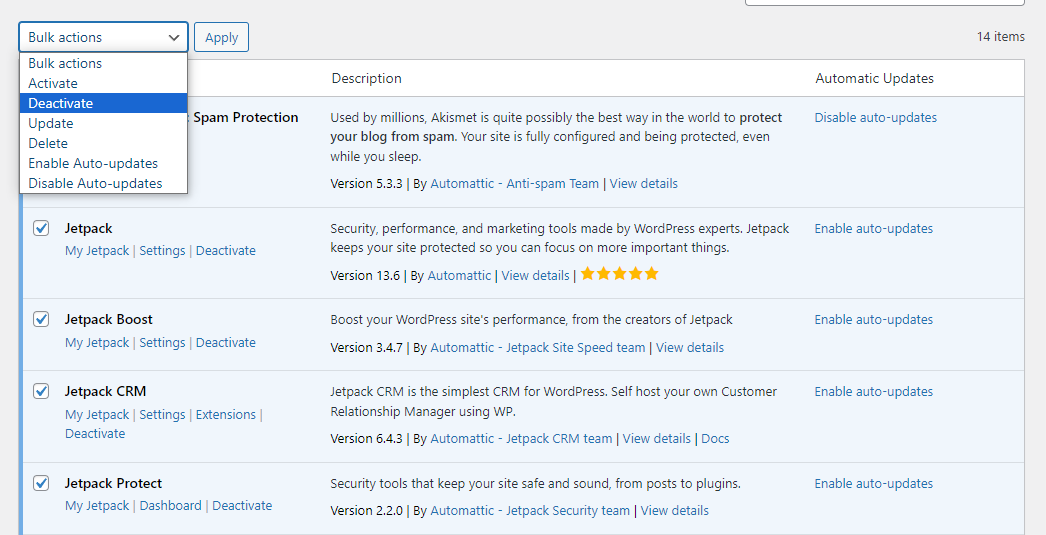Screen dimensions: 1046x535
Task: Click the Automatic Updates column header
Action: tap(874, 79)
